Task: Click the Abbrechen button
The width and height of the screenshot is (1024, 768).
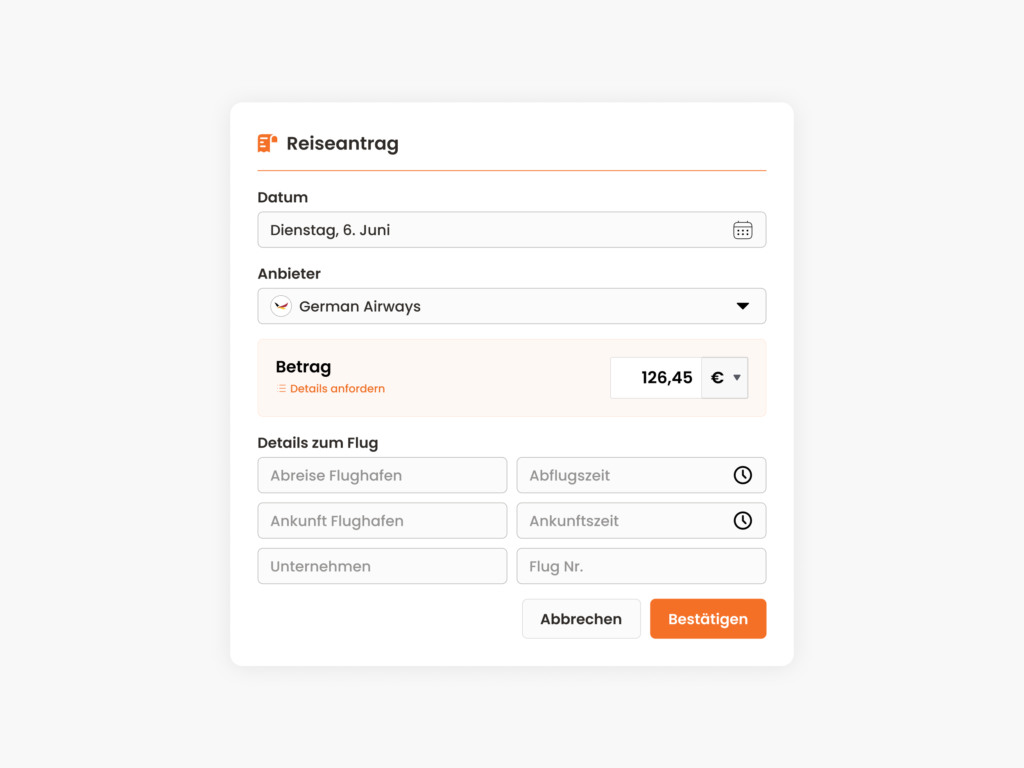Action: pos(581,619)
